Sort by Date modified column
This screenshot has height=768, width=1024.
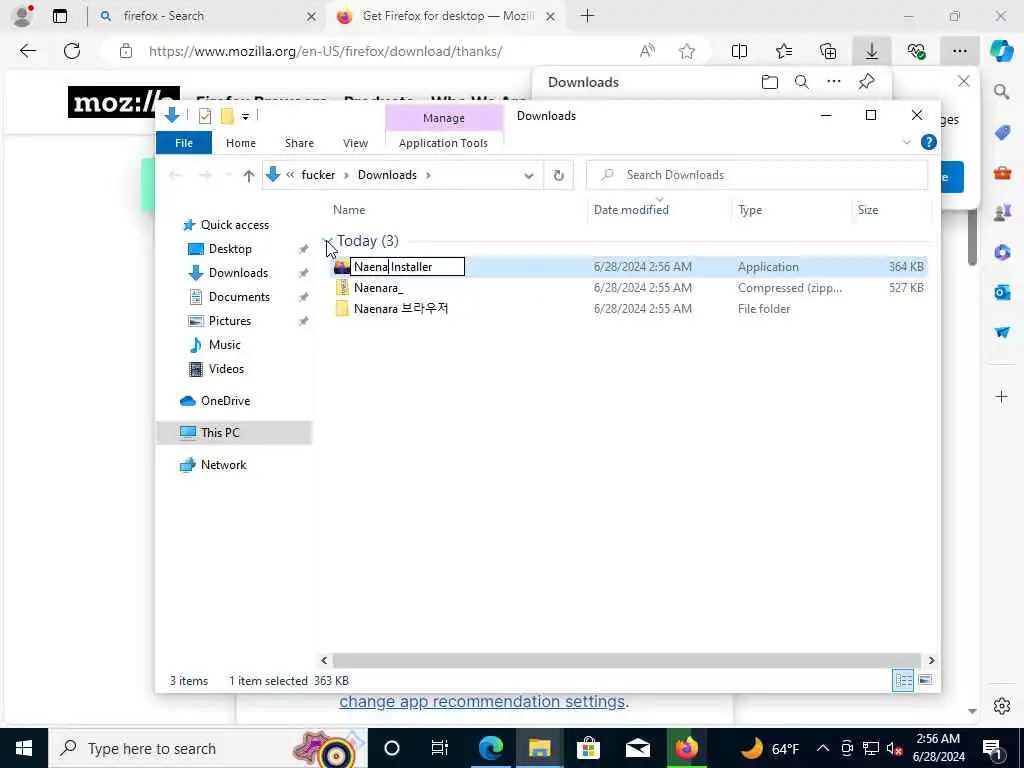coord(631,210)
